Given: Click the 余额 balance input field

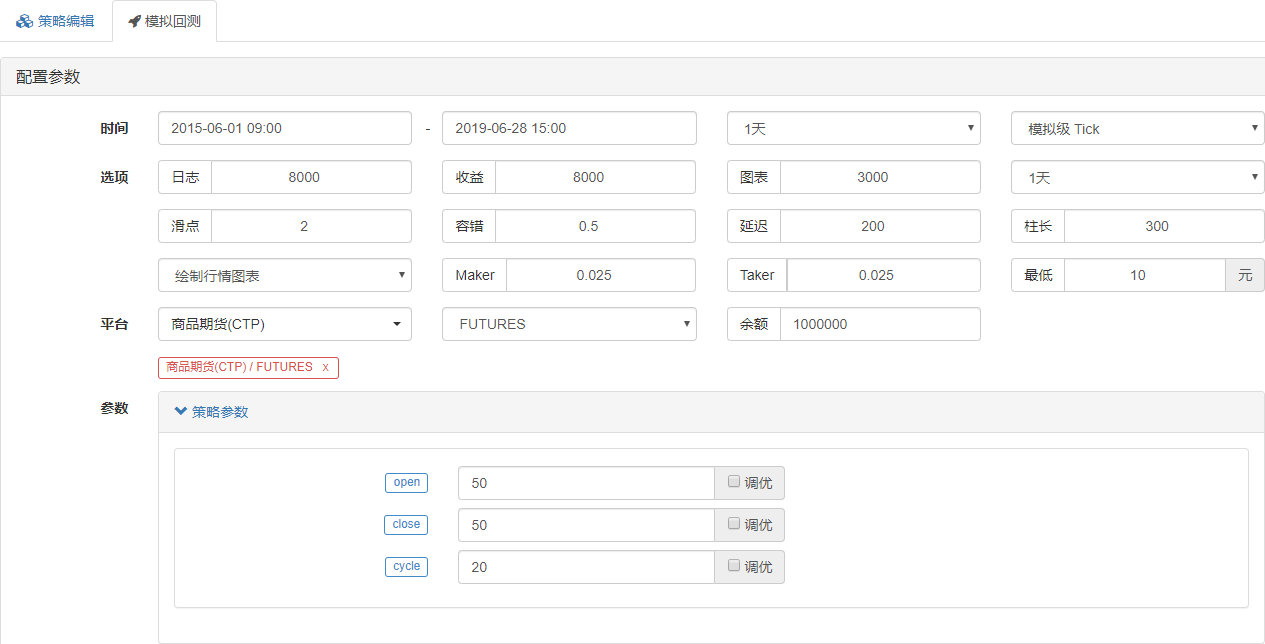Looking at the screenshot, I should point(879,324).
